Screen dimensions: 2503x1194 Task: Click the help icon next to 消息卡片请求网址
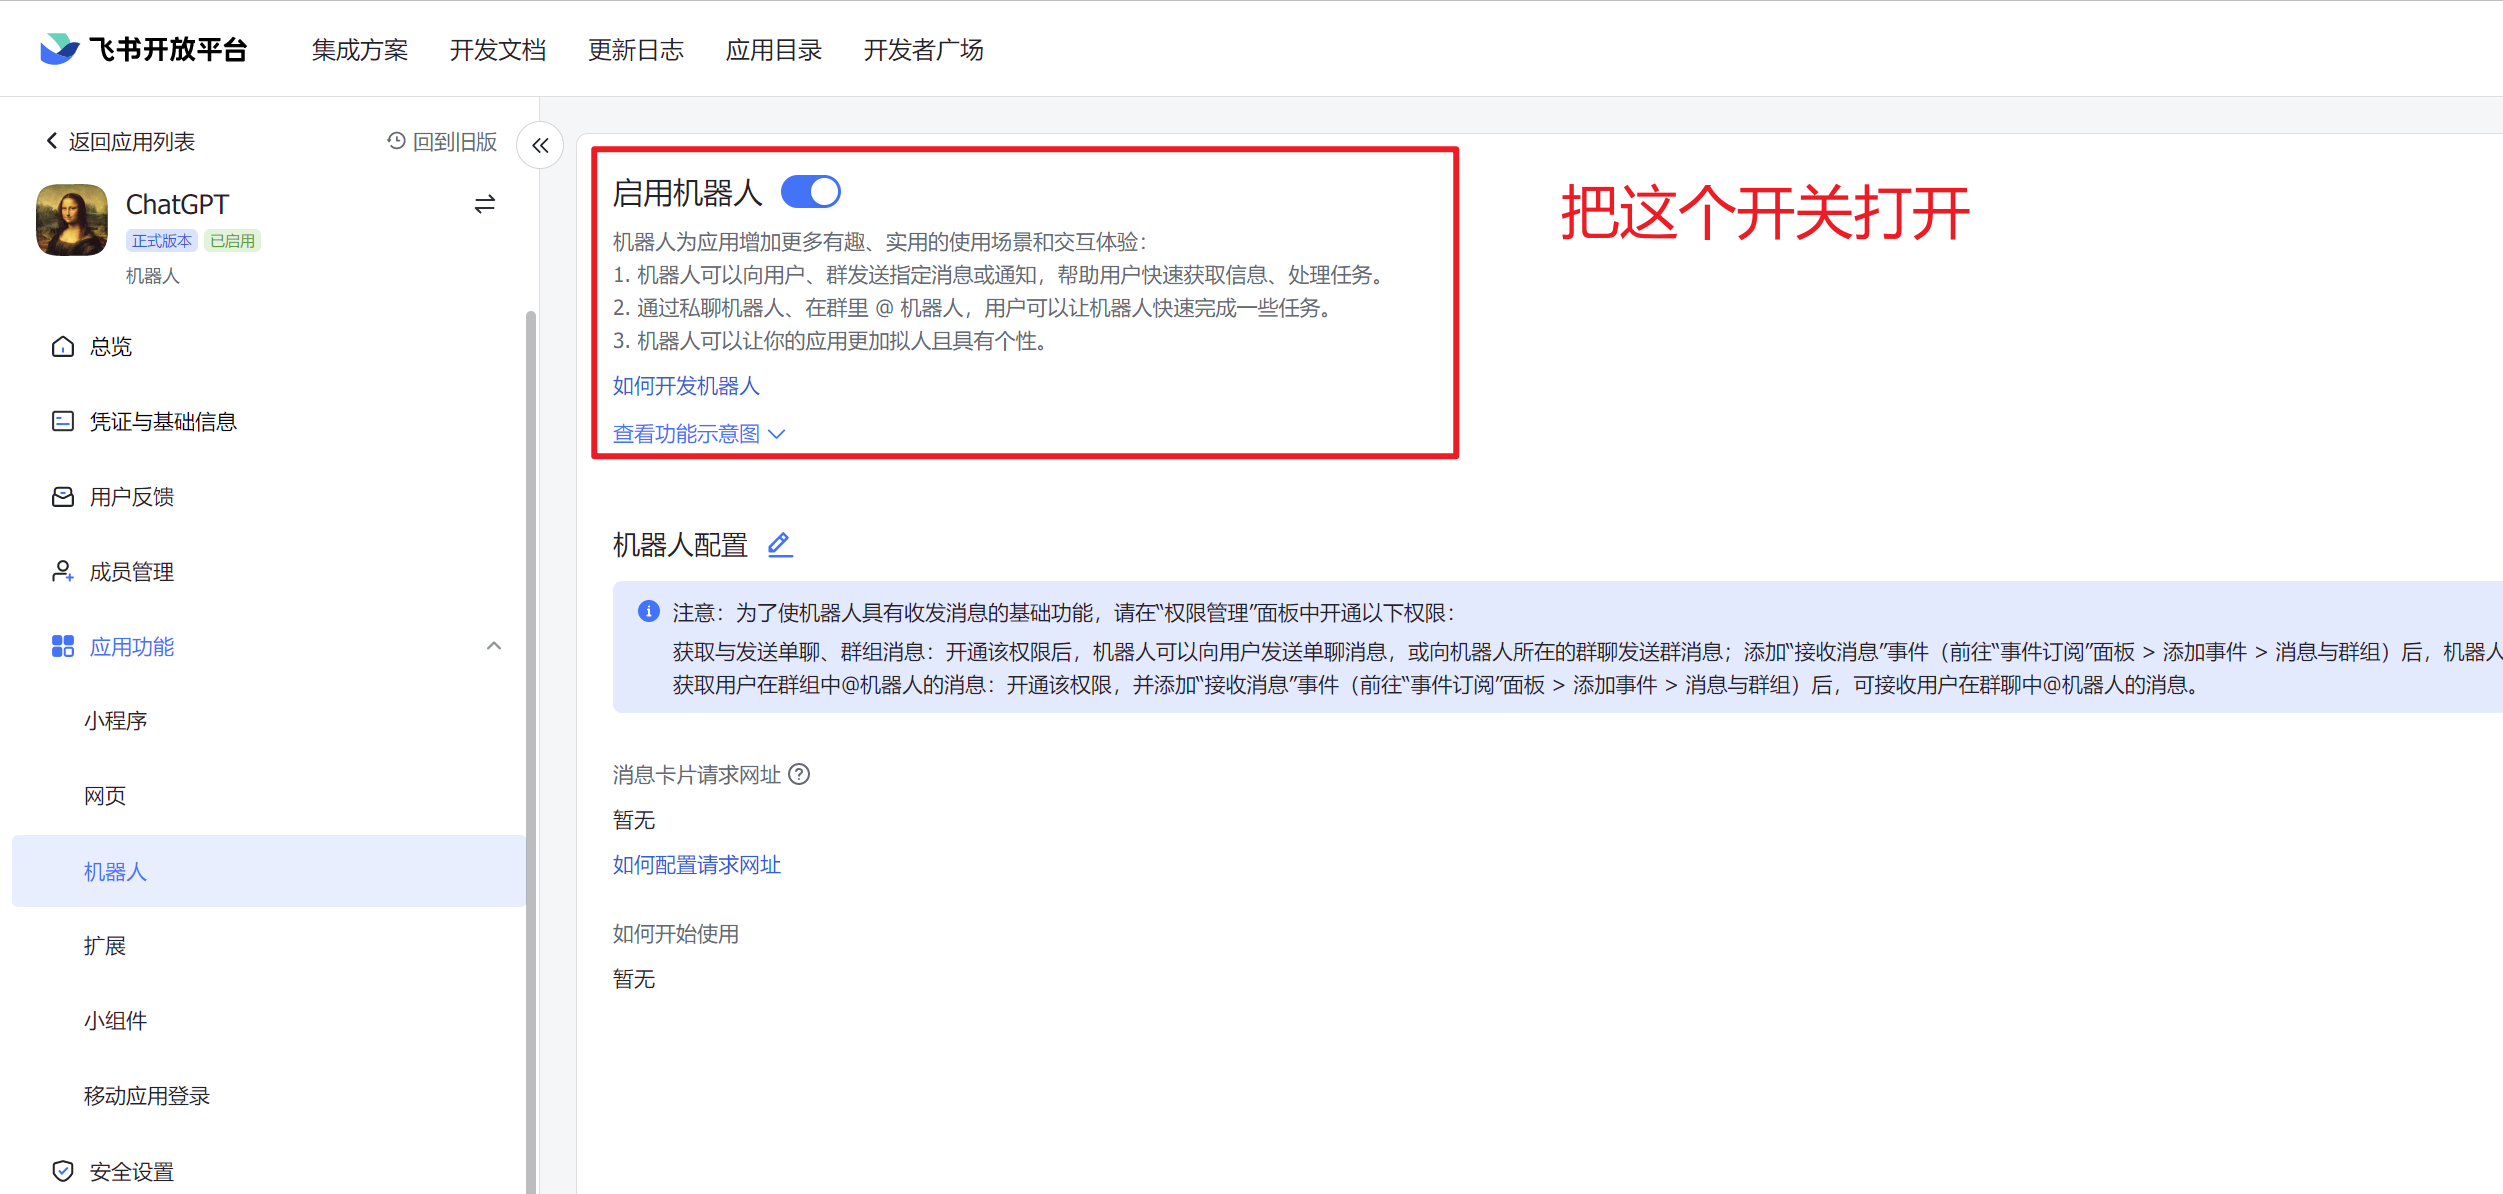(799, 775)
